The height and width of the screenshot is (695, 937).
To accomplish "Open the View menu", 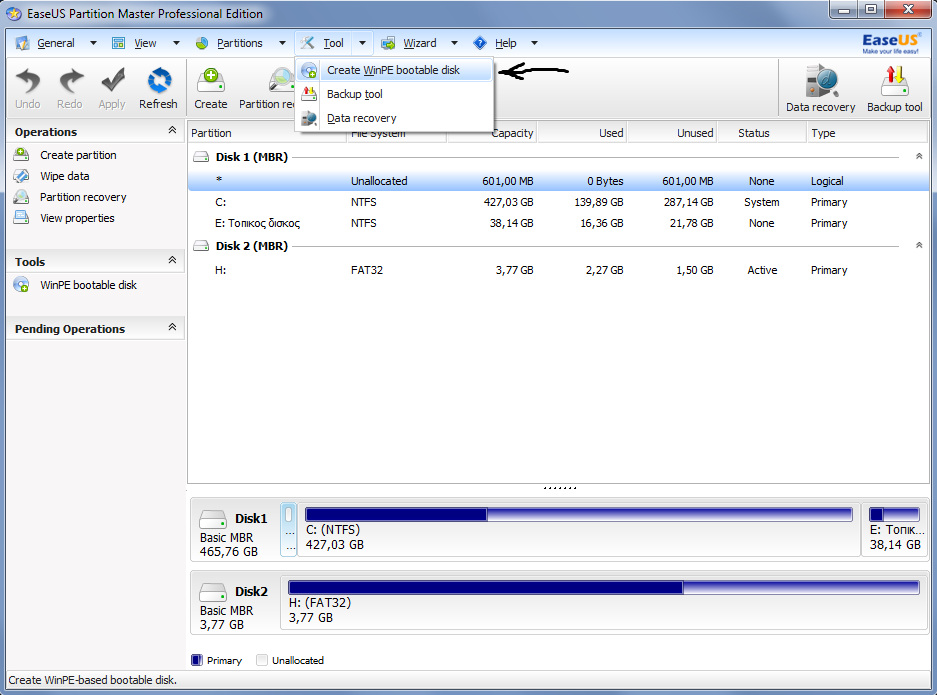I will (x=145, y=43).
